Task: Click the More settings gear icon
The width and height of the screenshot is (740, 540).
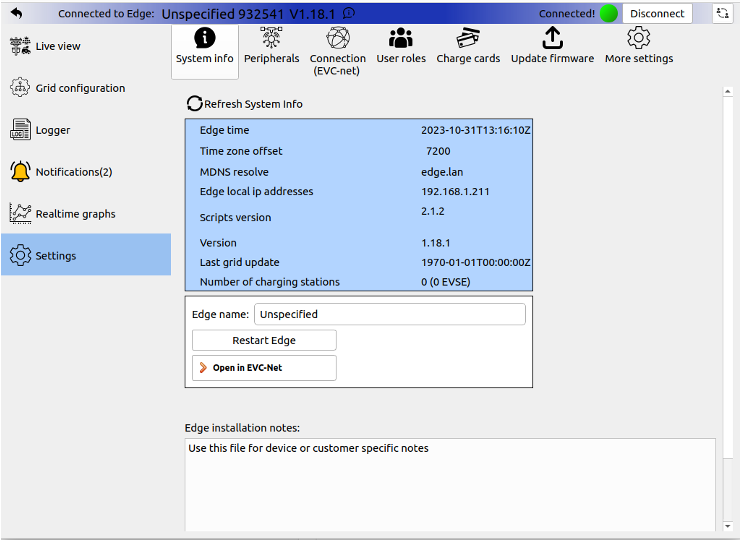Action: click(x=639, y=38)
